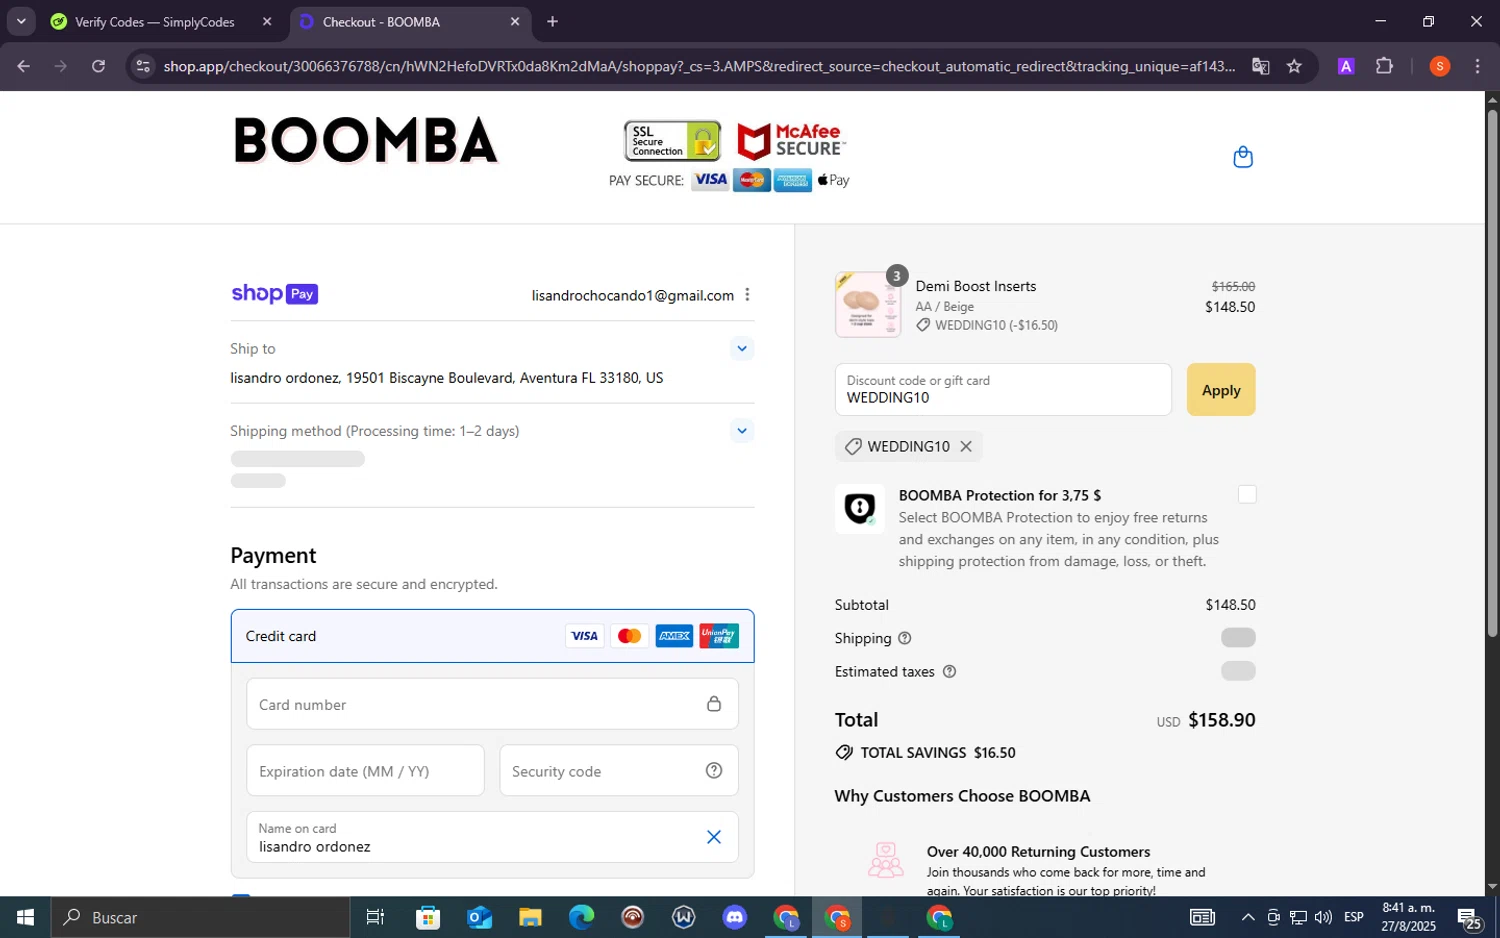Open the Extensions puzzle menu

(1384, 66)
